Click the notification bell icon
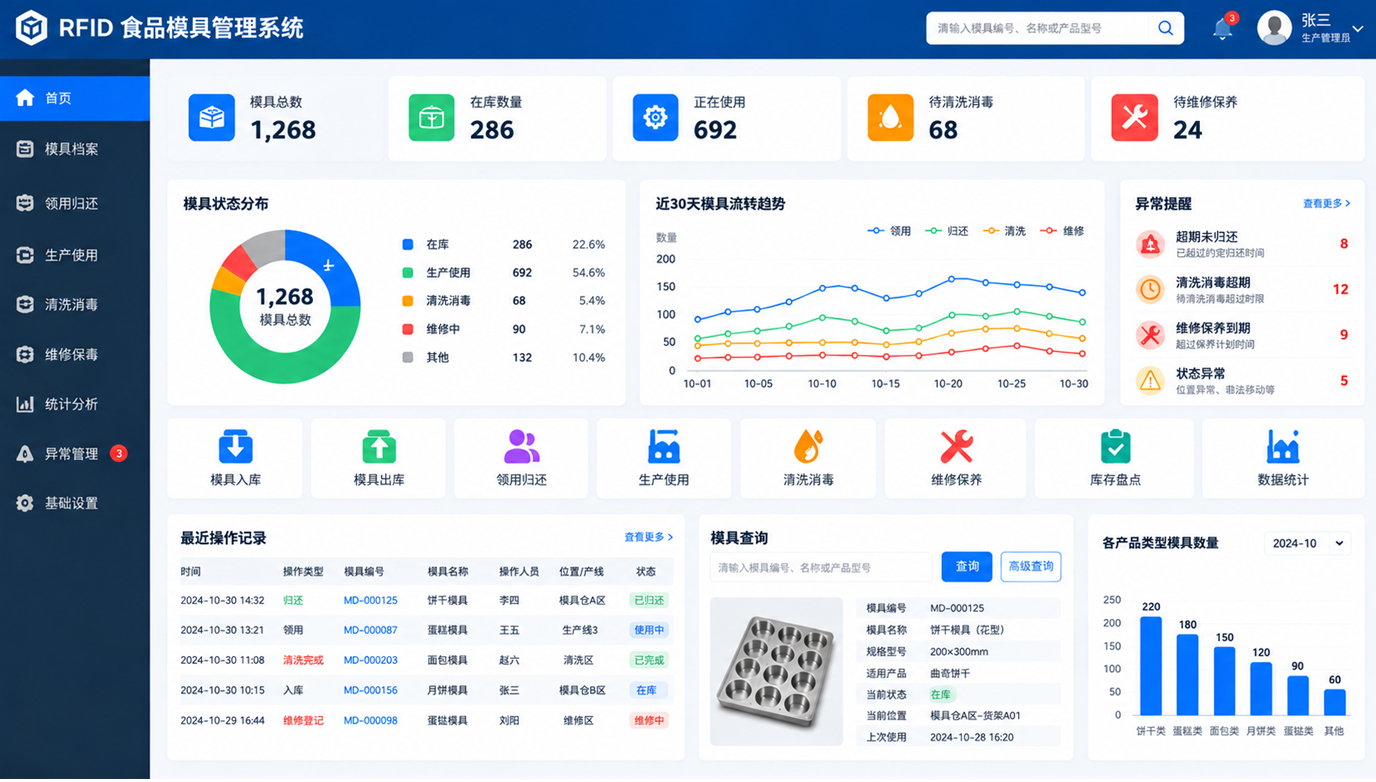 click(x=1222, y=29)
